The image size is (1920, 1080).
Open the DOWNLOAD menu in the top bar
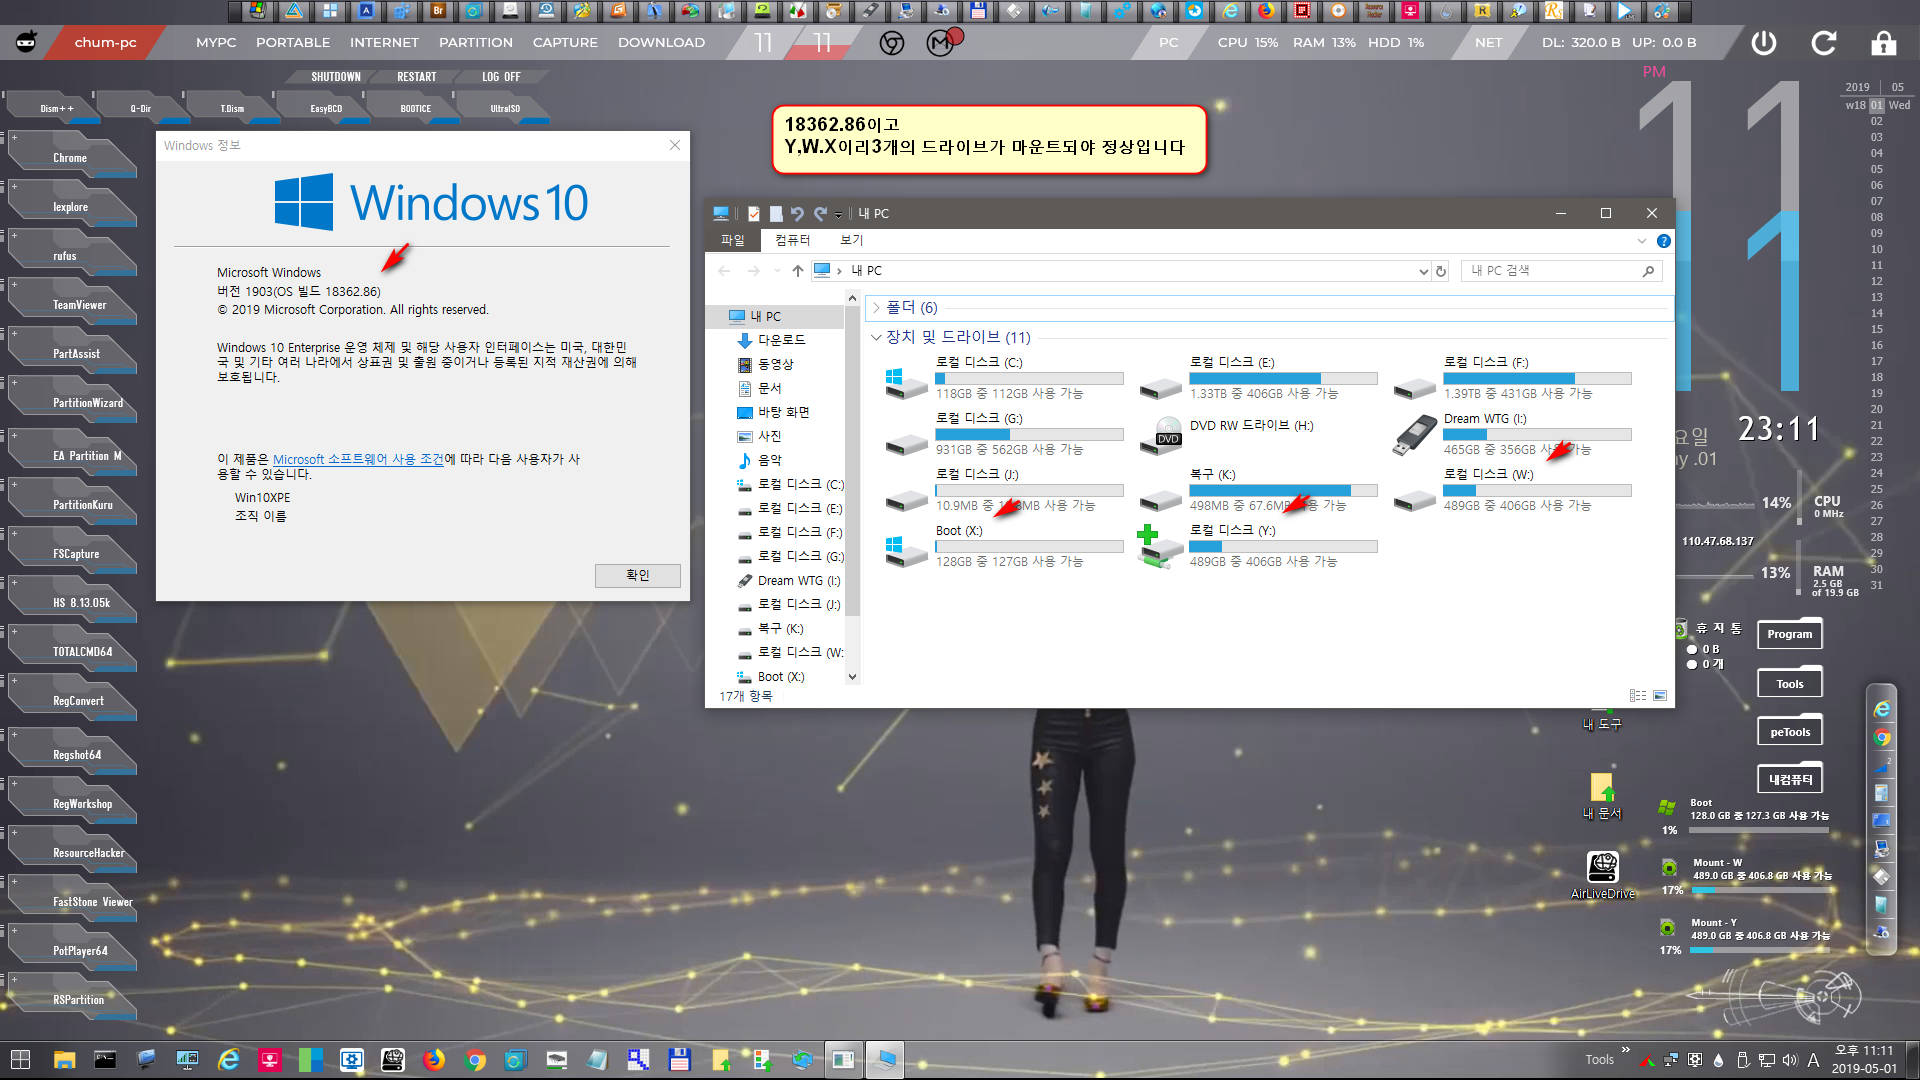pos(661,43)
